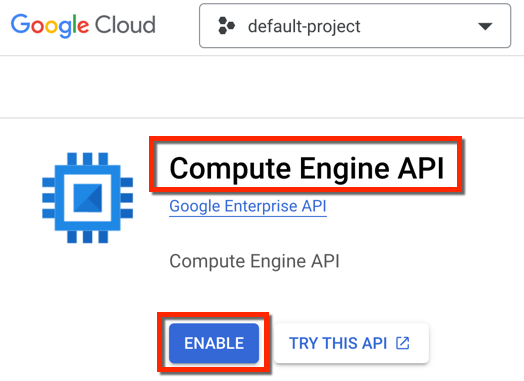The width and height of the screenshot is (524, 381).
Task: Click the project hexagon icon
Action: (226, 26)
